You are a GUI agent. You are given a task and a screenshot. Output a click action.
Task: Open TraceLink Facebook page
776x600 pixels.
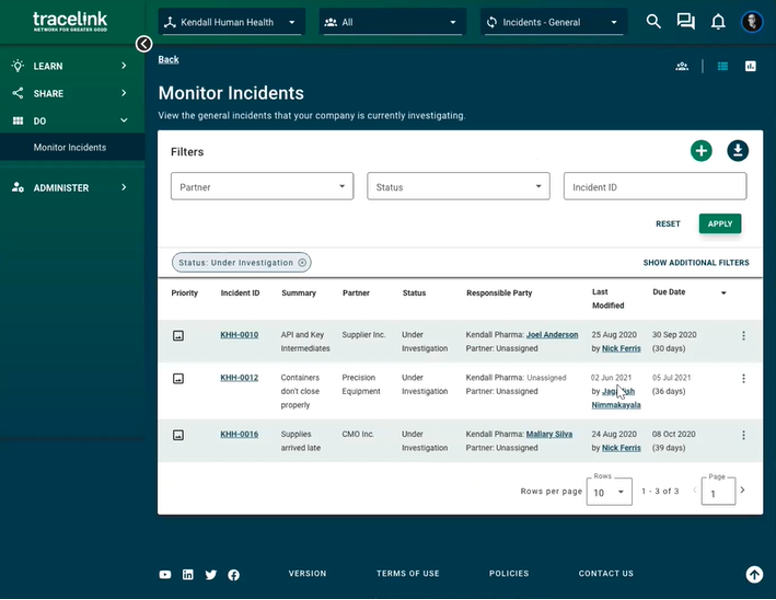(234, 575)
